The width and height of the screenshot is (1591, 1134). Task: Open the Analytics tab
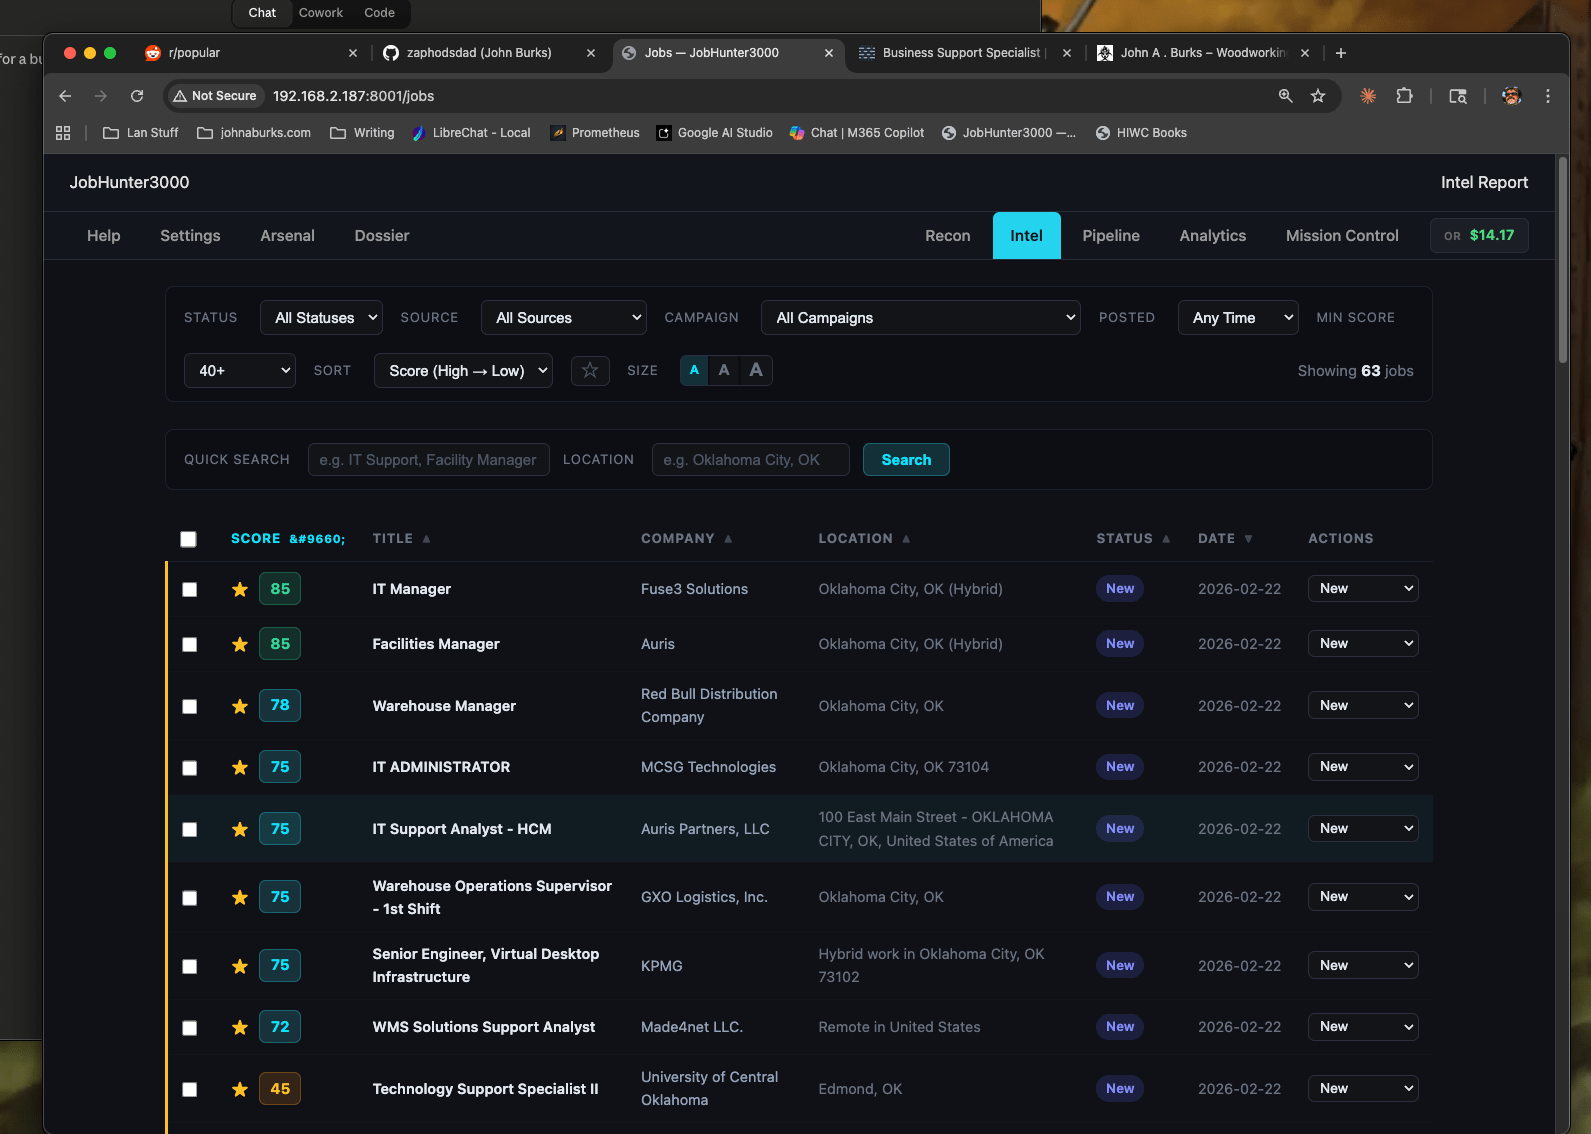(1213, 236)
